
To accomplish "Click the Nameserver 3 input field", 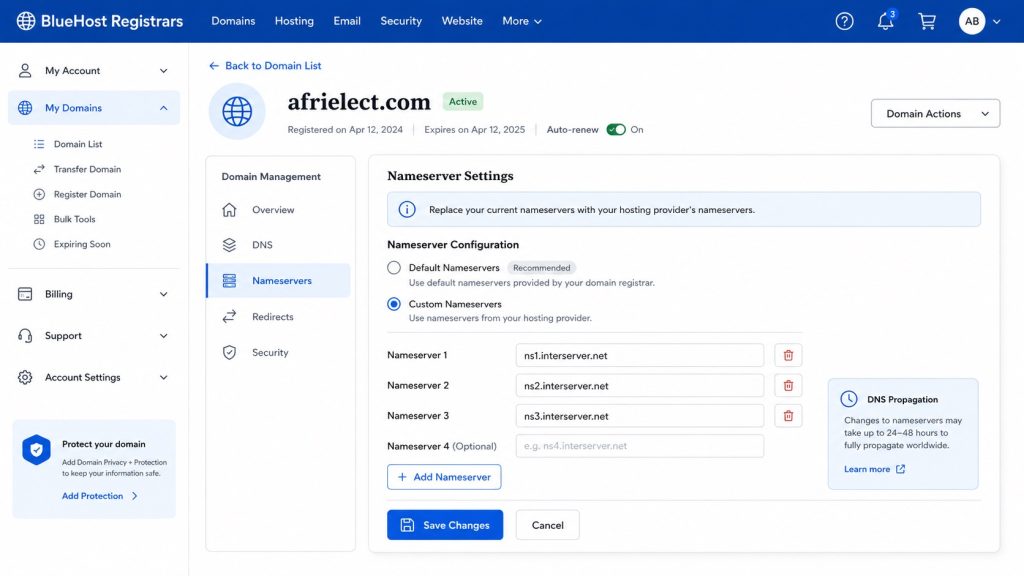I will click(x=640, y=416).
